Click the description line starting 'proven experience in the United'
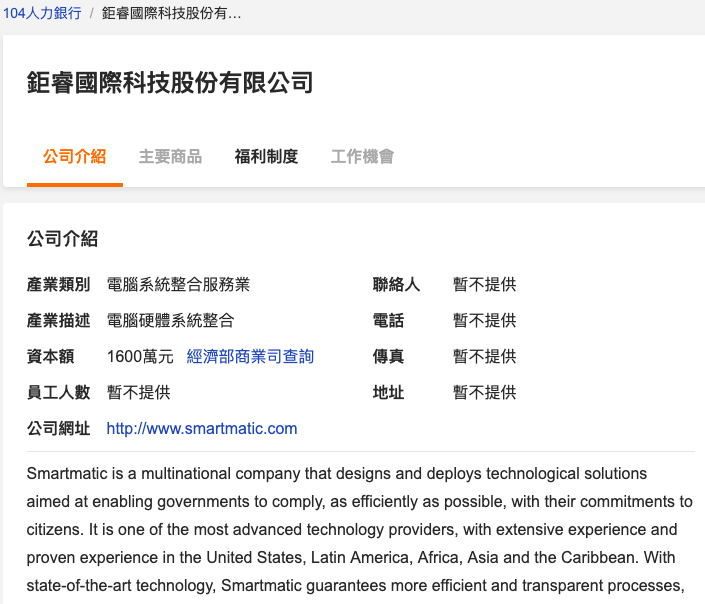This screenshot has height=604, width=705. coord(351,557)
